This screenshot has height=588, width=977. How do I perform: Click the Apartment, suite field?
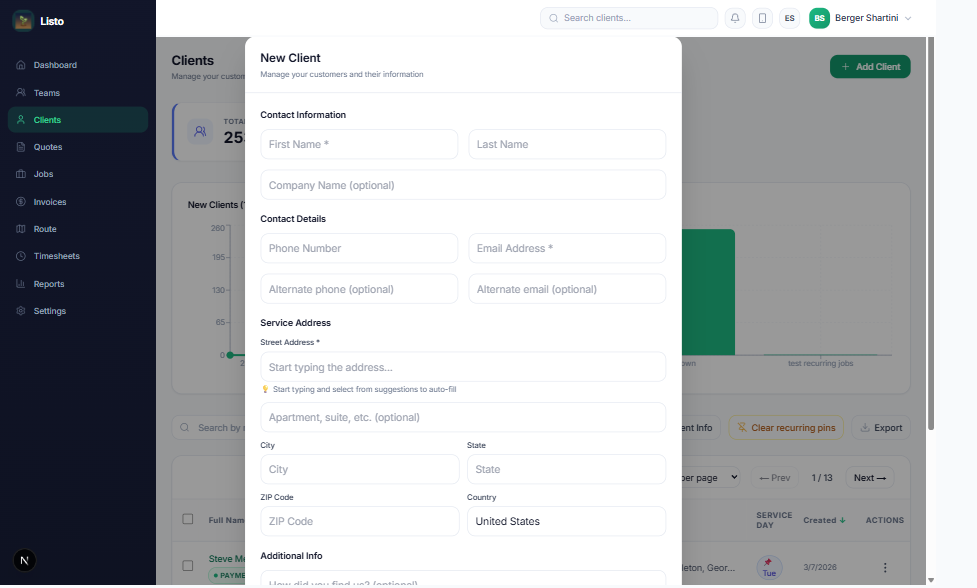463,417
